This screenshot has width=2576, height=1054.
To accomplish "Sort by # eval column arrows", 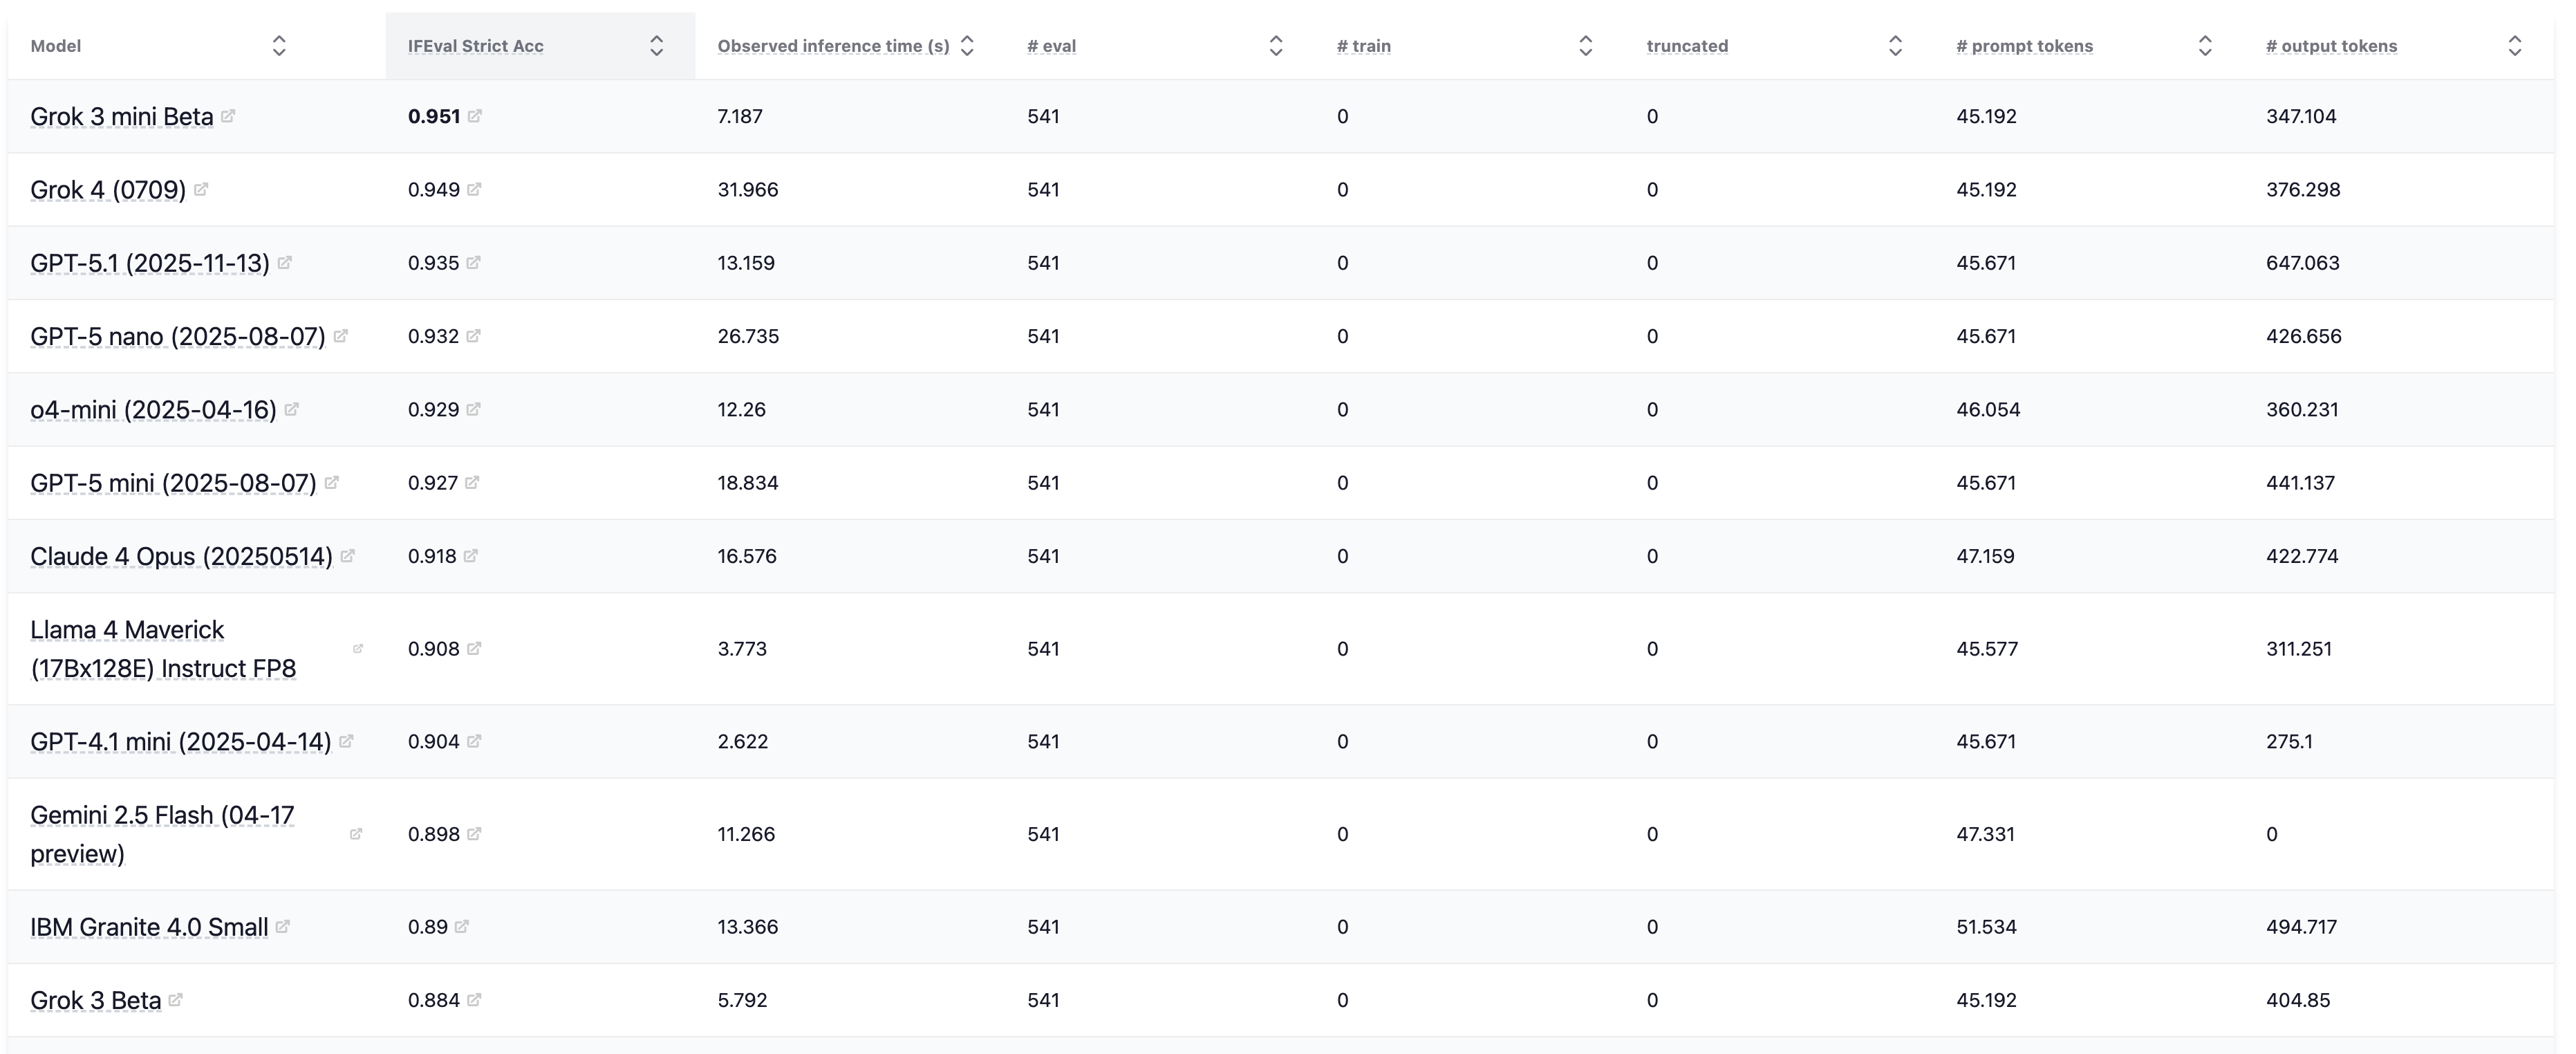I will [x=1276, y=46].
